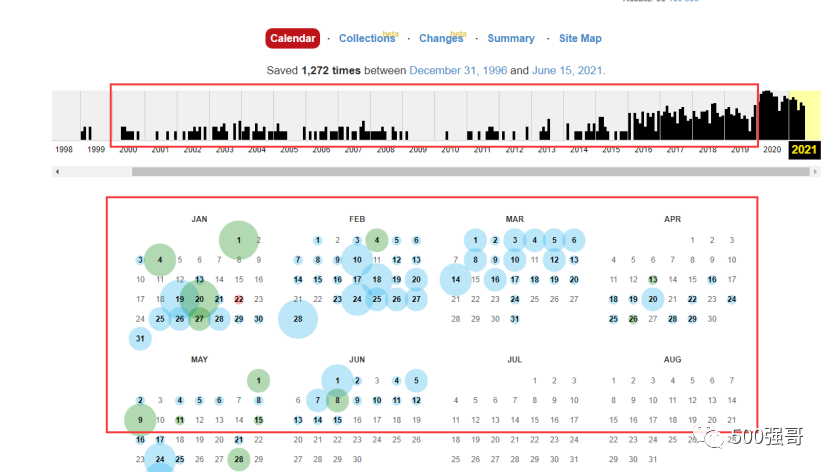Select the May 9 snapshot bubble
830x472 pixels.
[140, 420]
